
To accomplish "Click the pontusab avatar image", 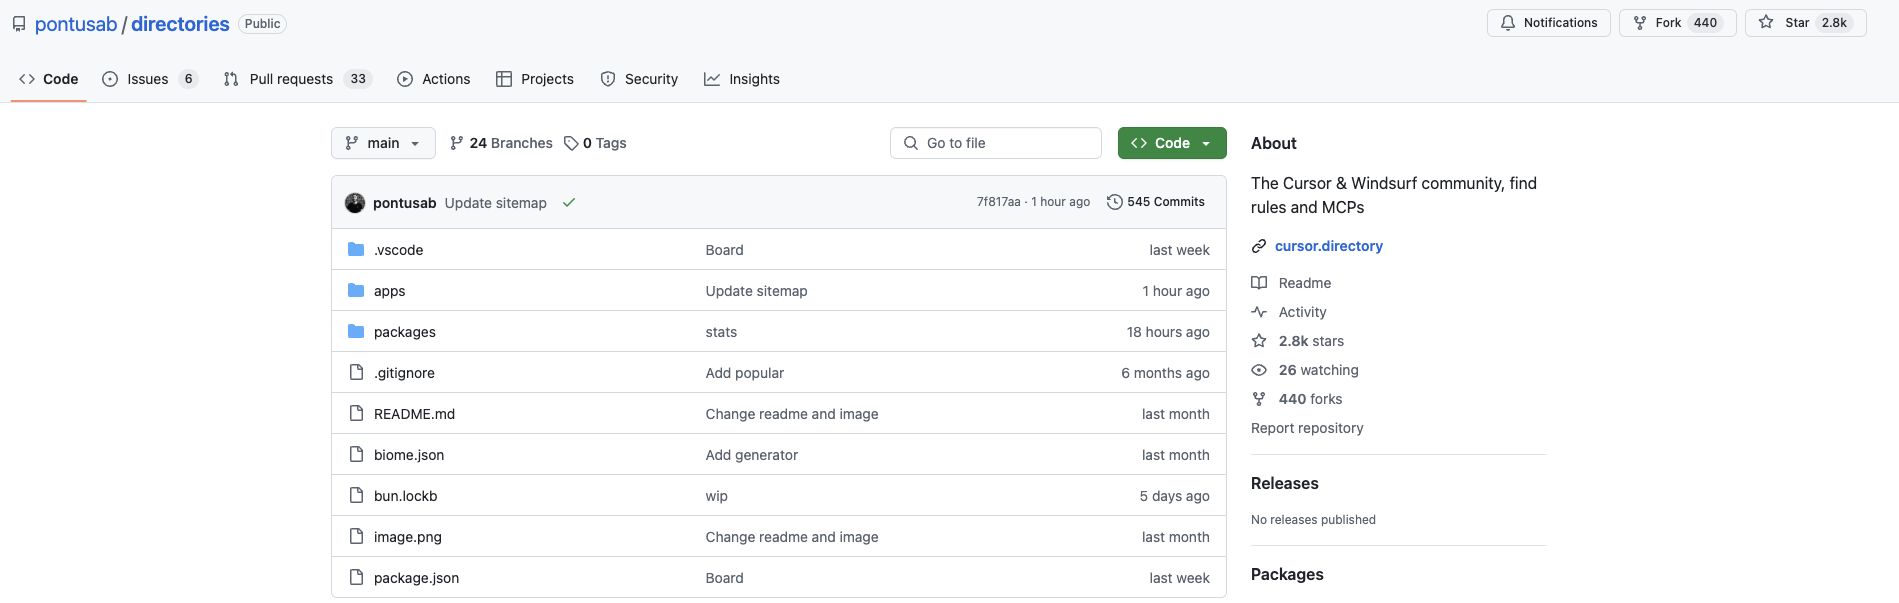I will (355, 203).
